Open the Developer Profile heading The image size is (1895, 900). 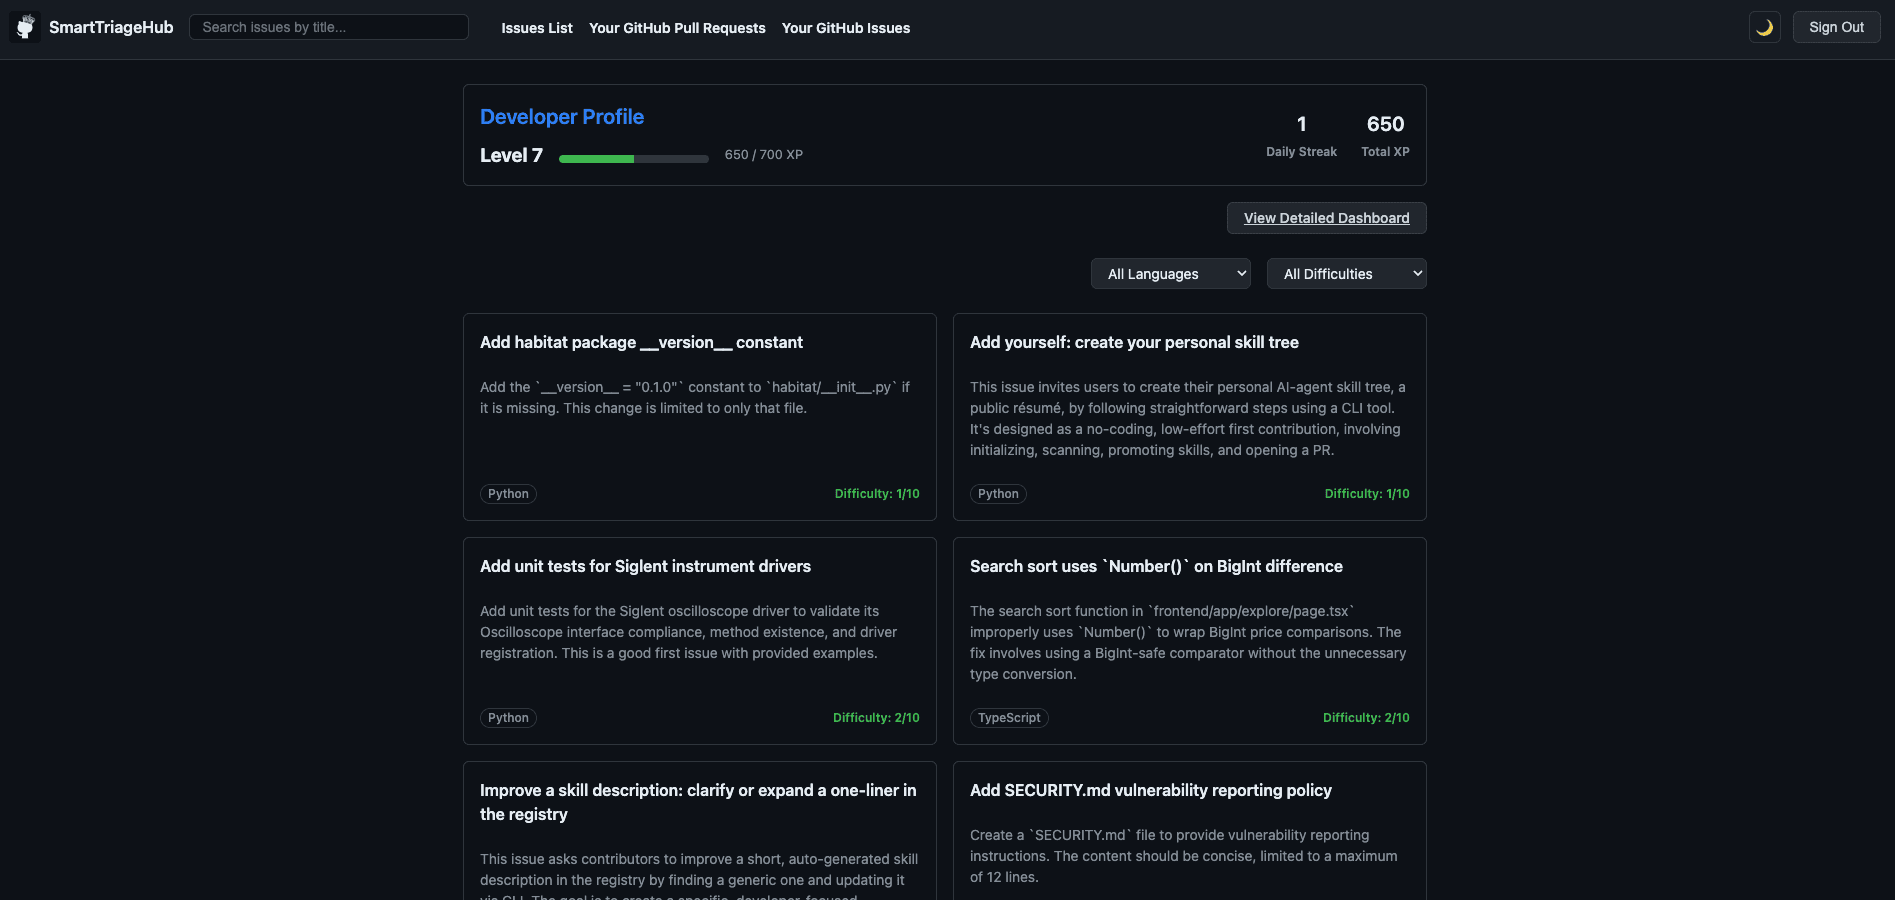(562, 117)
